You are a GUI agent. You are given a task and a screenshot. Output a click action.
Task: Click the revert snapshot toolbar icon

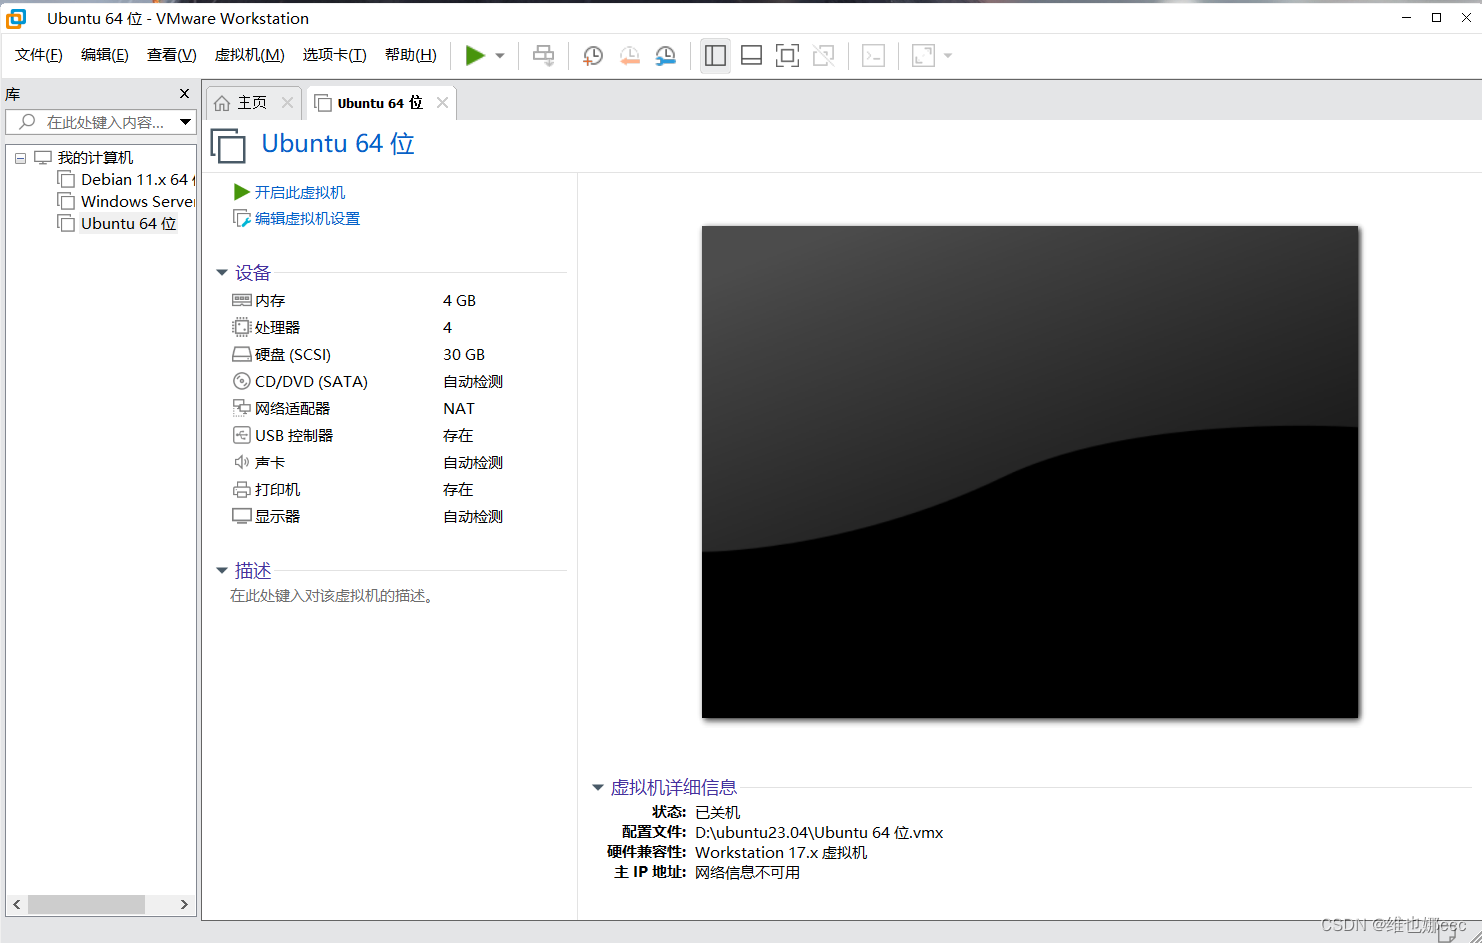(629, 55)
